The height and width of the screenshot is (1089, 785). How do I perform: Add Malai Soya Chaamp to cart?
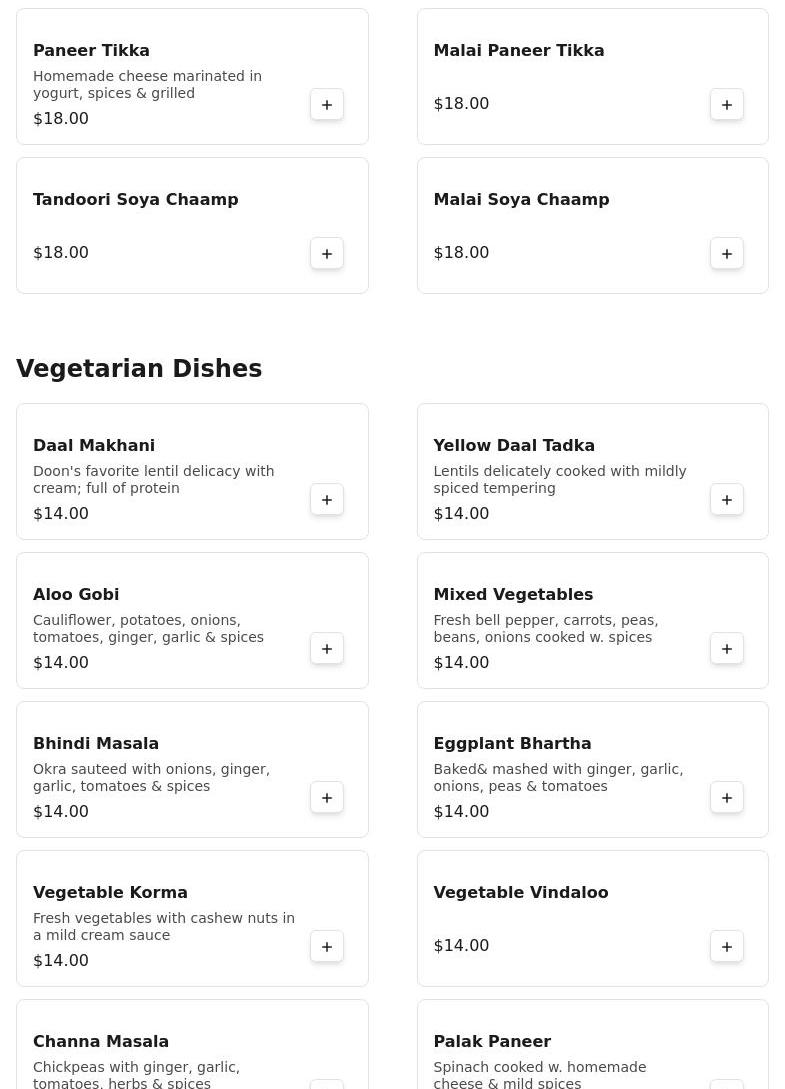tap(727, 254)
